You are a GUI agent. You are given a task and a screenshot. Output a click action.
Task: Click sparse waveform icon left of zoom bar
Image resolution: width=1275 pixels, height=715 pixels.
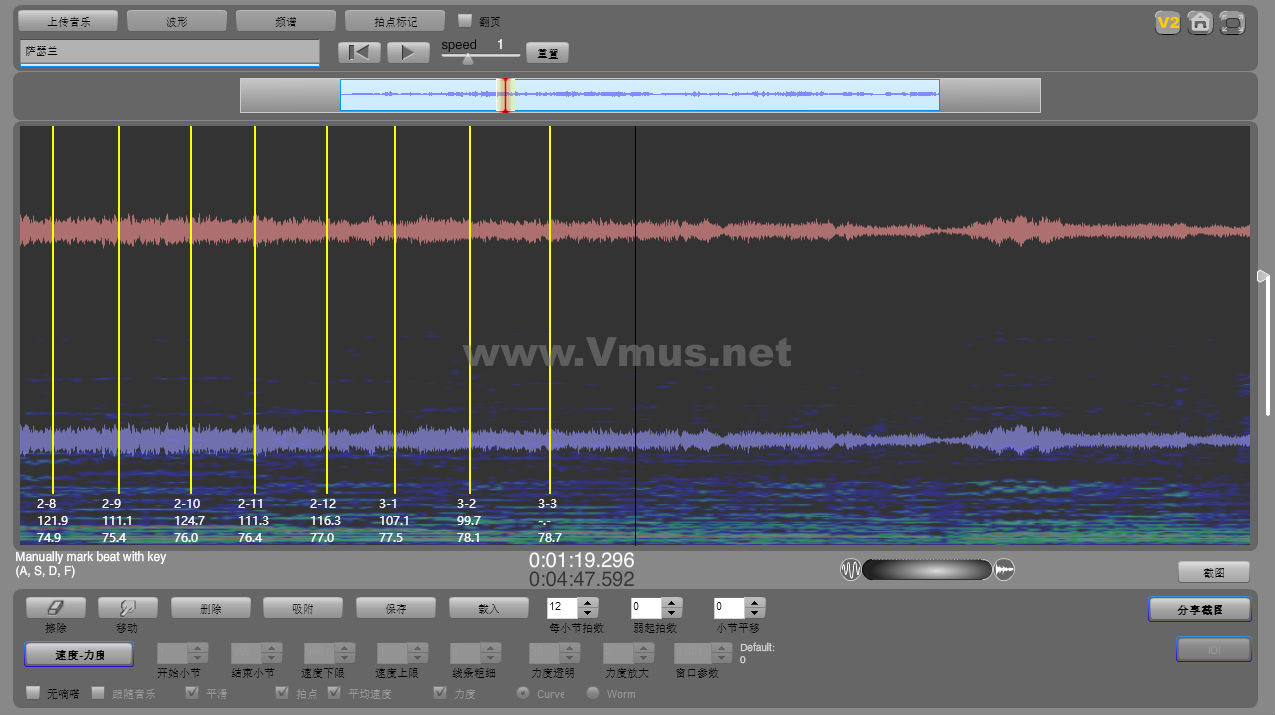tap(851, 570)
